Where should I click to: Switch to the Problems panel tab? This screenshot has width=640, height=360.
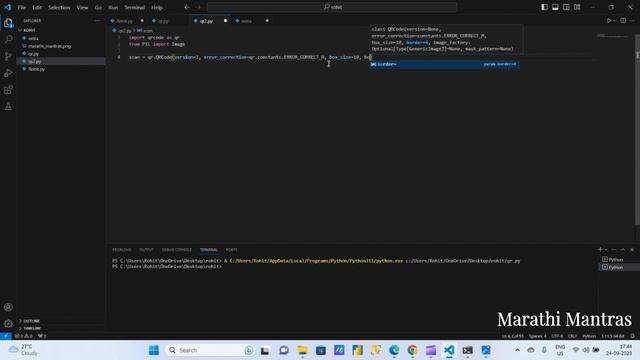(122, 250)
